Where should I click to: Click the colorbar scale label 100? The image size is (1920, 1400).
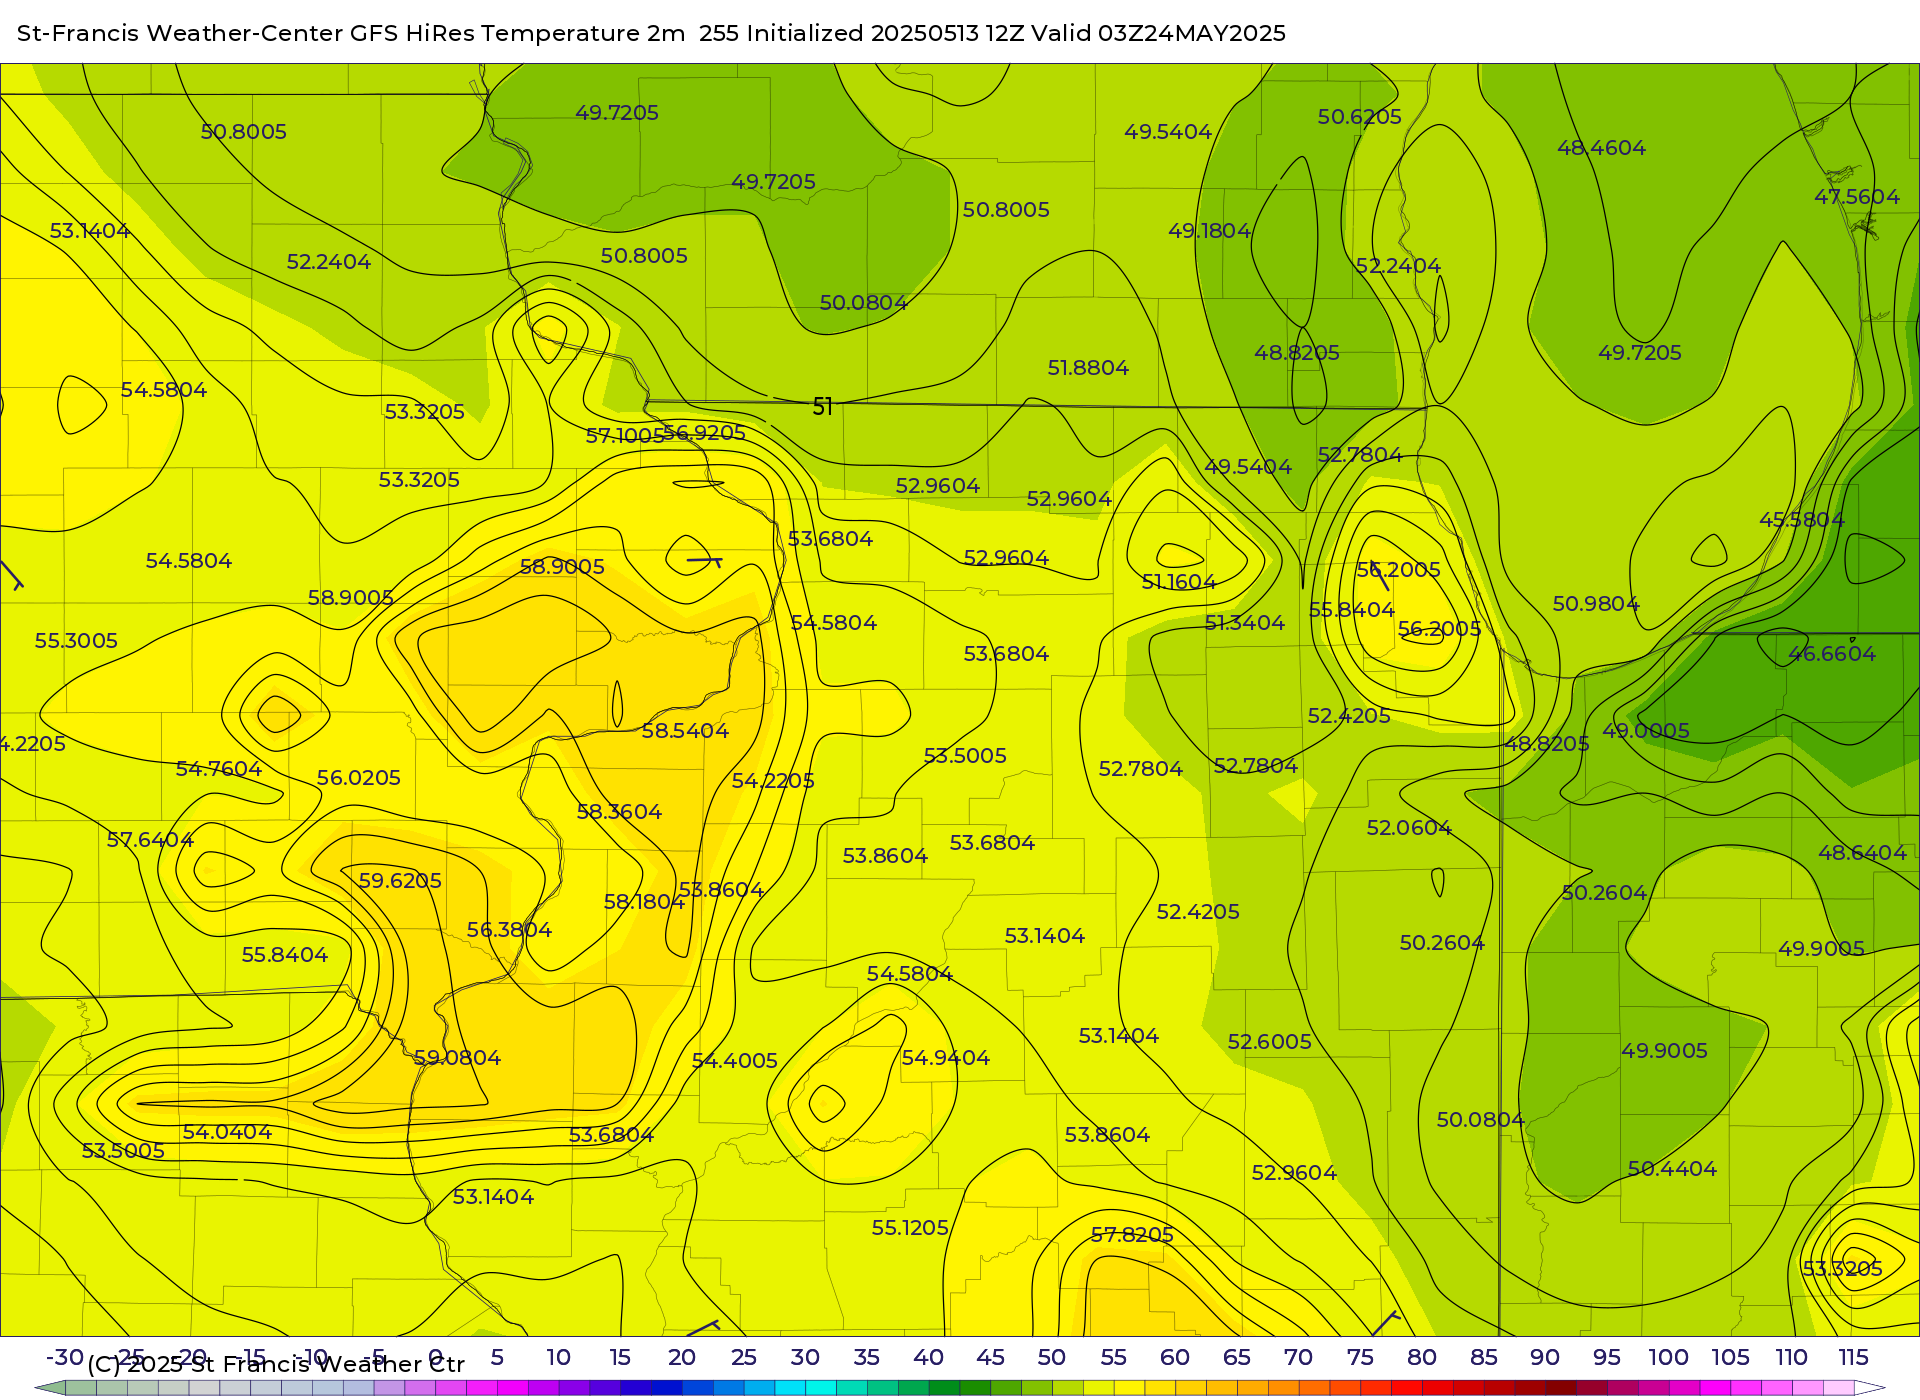click(1668, 1358)
